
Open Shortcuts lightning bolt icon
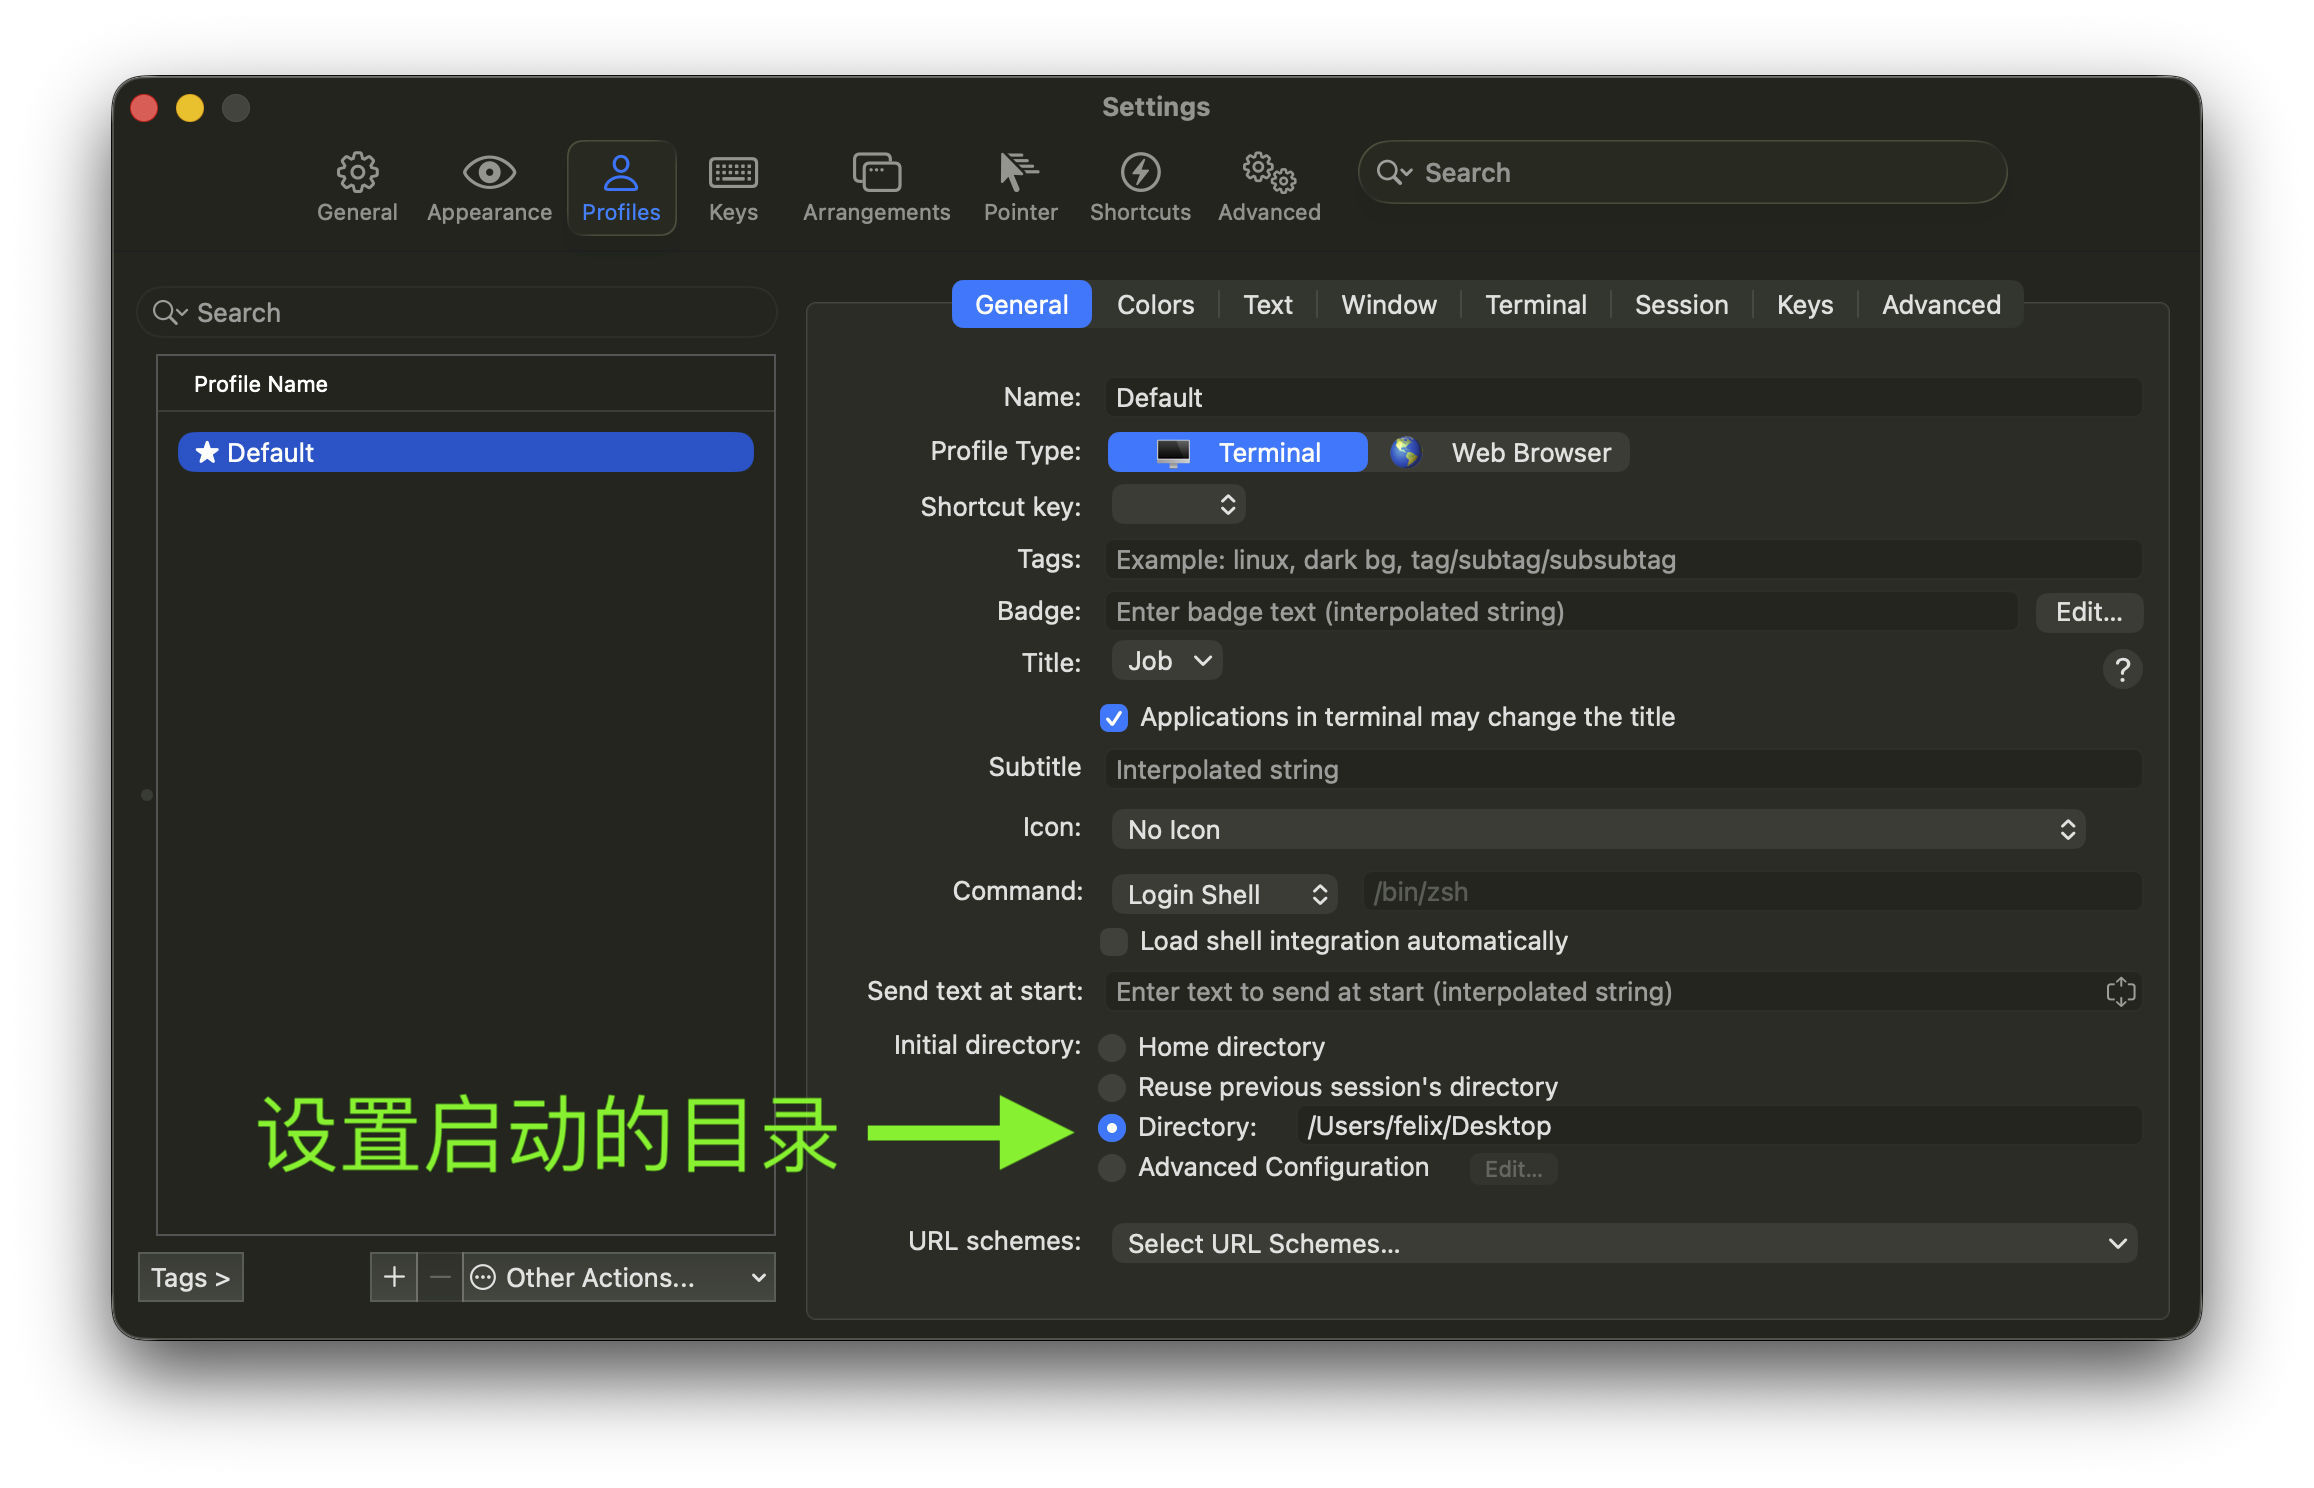coord(1140,174)
